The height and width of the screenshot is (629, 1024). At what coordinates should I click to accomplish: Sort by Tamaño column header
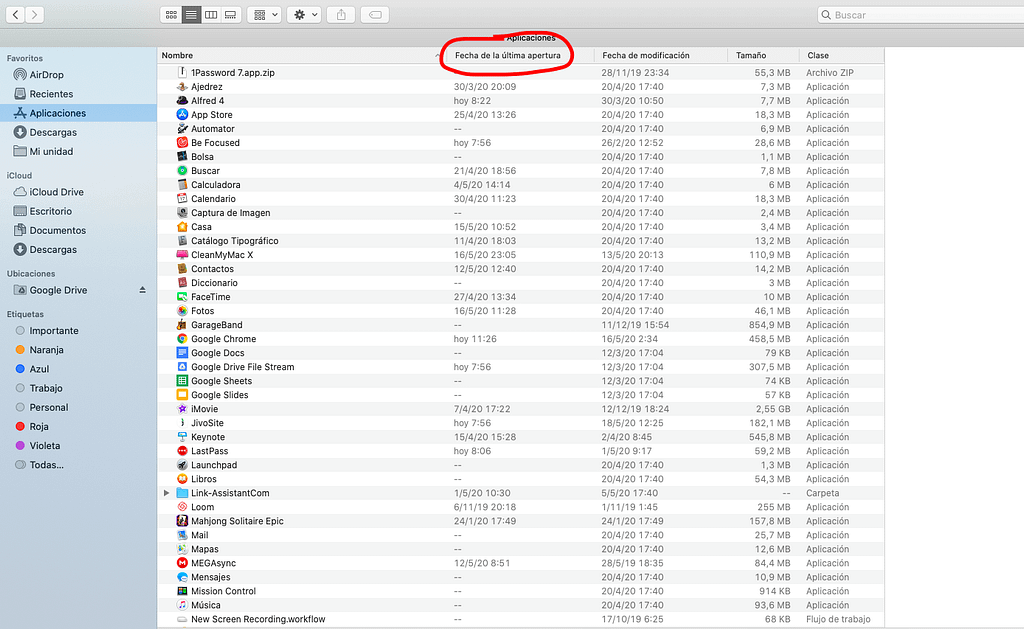coord(751,56)
